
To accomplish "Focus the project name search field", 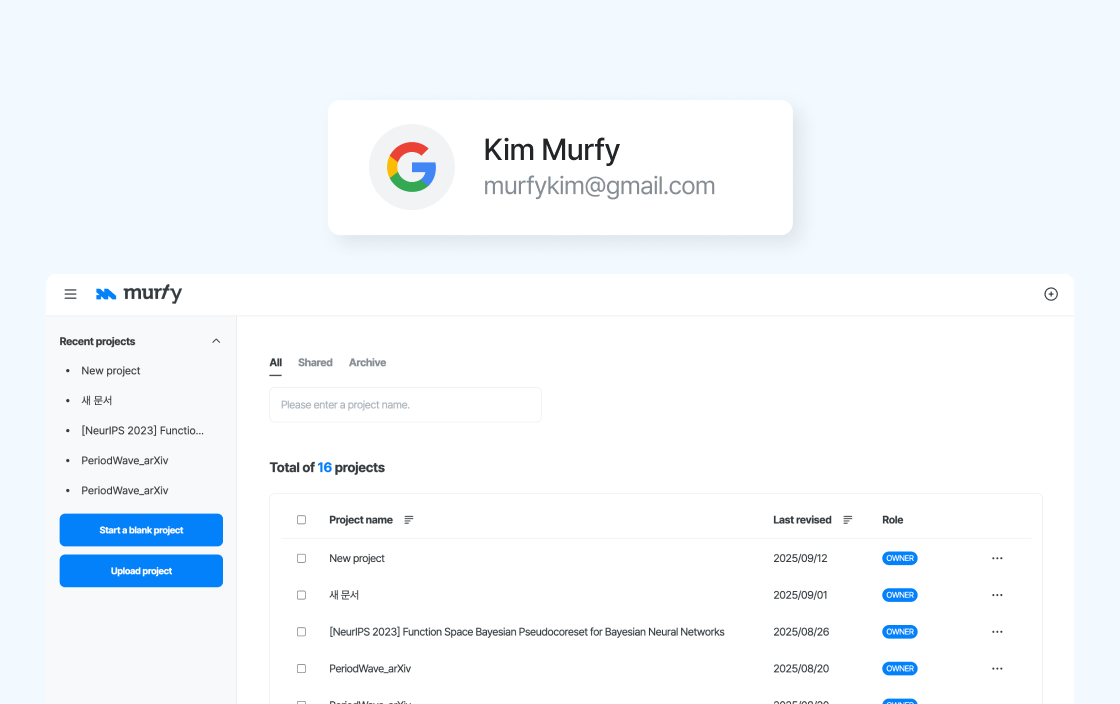I will point(405,405).
